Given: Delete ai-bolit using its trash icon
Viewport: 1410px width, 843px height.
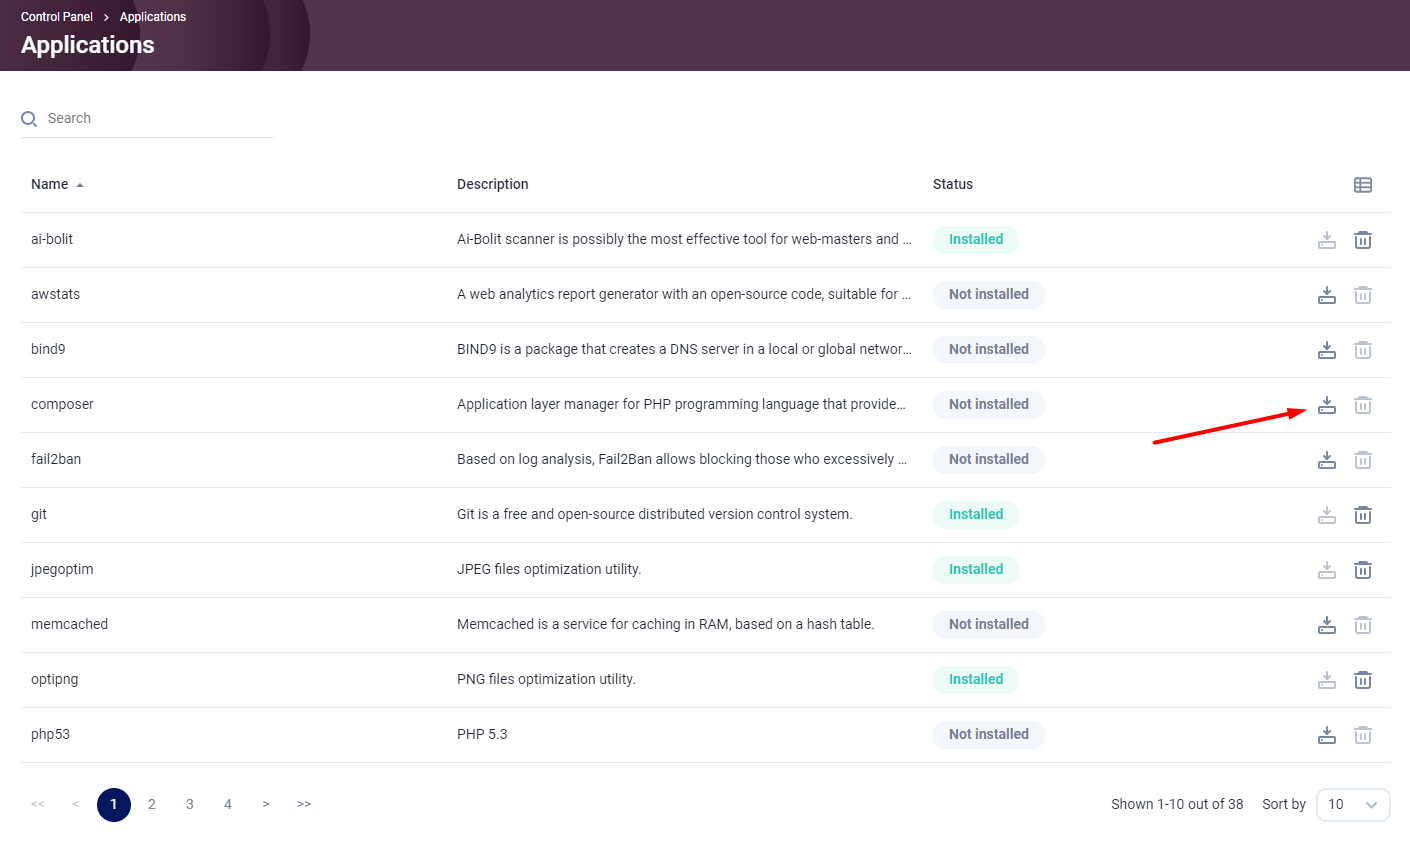Looking at the screenshot, I should point(1363,240).
